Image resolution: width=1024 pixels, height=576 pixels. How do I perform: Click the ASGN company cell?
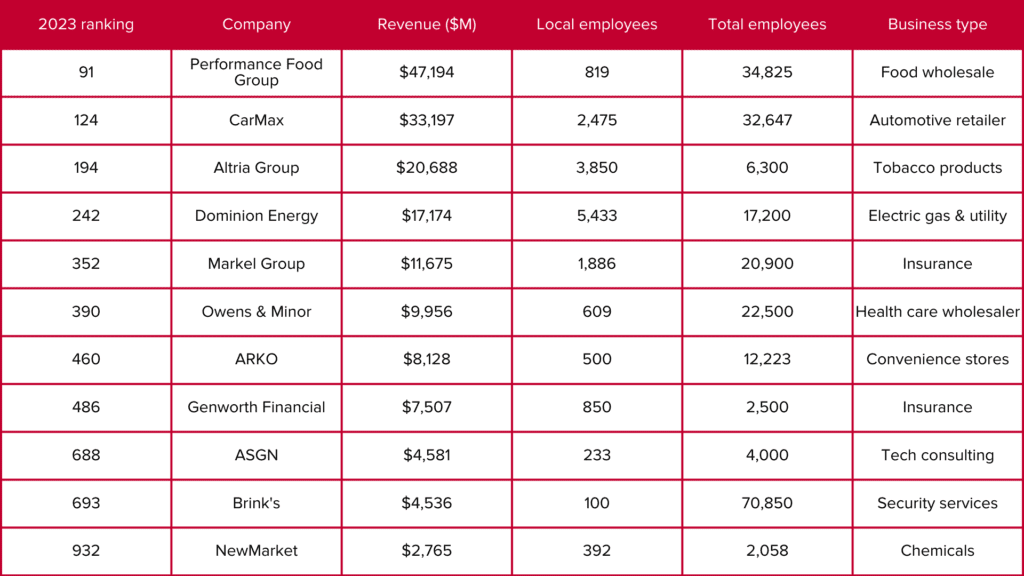256,455
